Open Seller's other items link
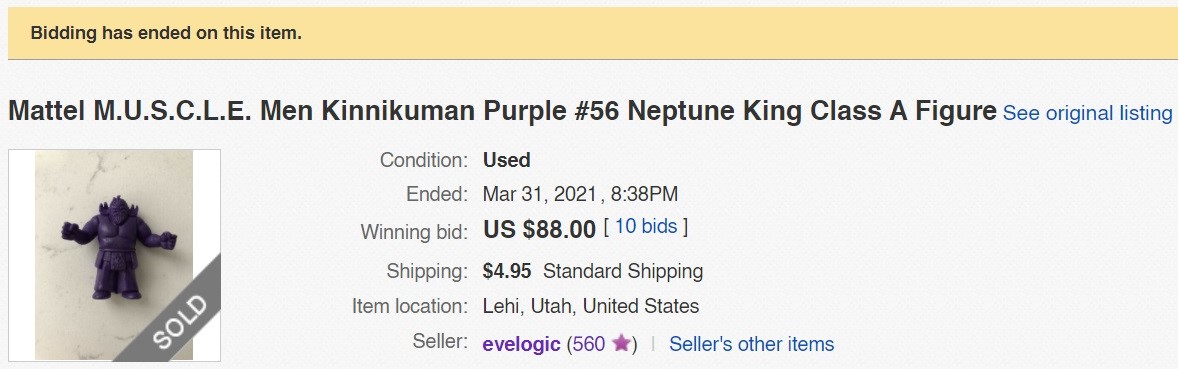Image resolution: width=1178 pixels, height=369 pixels. click(751, 344)
